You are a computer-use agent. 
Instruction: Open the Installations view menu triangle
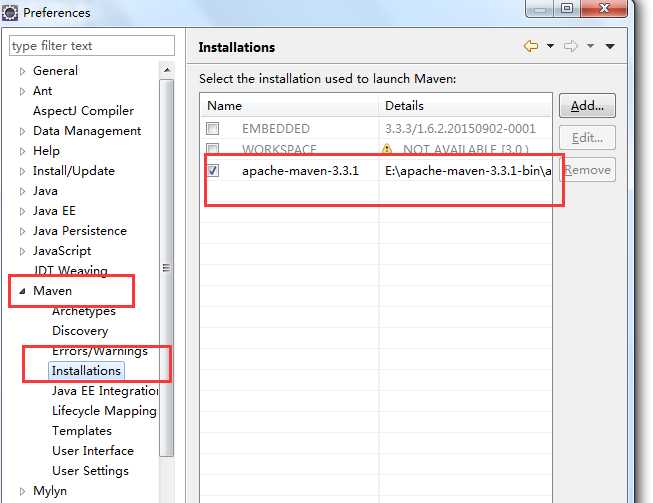pyautogui.click(x=610, y=46)
